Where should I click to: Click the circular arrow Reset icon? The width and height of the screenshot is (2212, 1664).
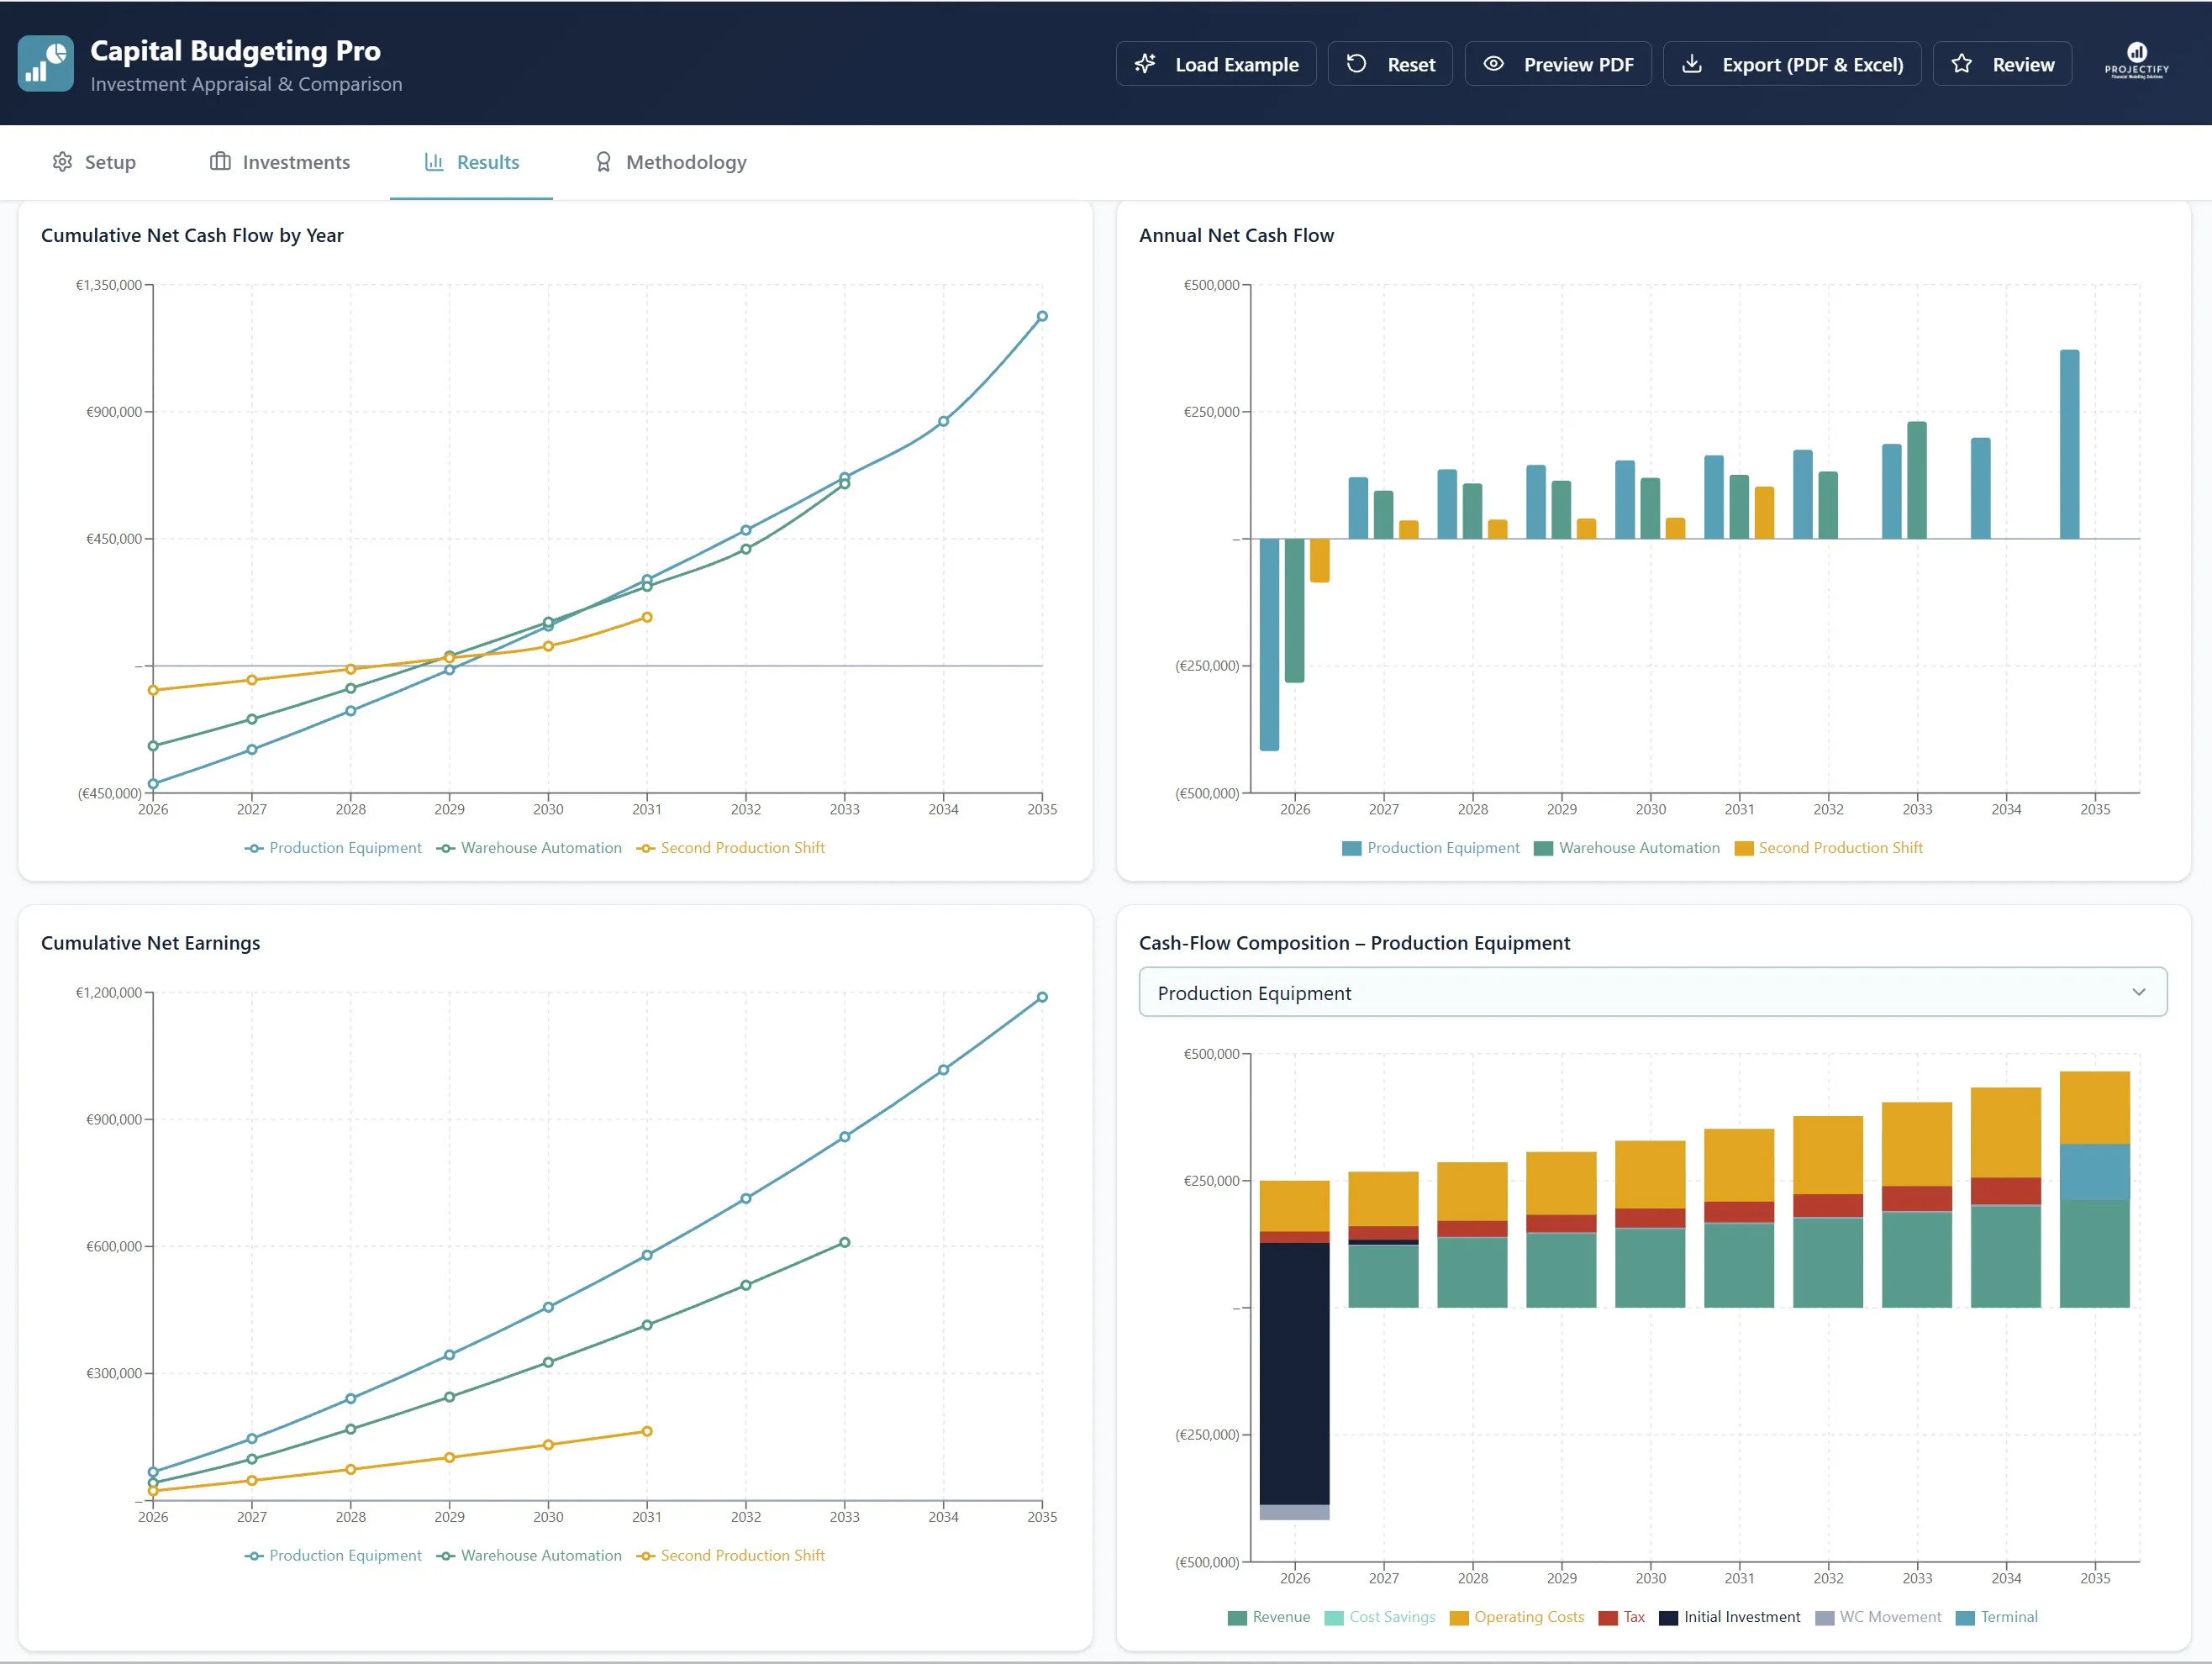click(1356, 64)
